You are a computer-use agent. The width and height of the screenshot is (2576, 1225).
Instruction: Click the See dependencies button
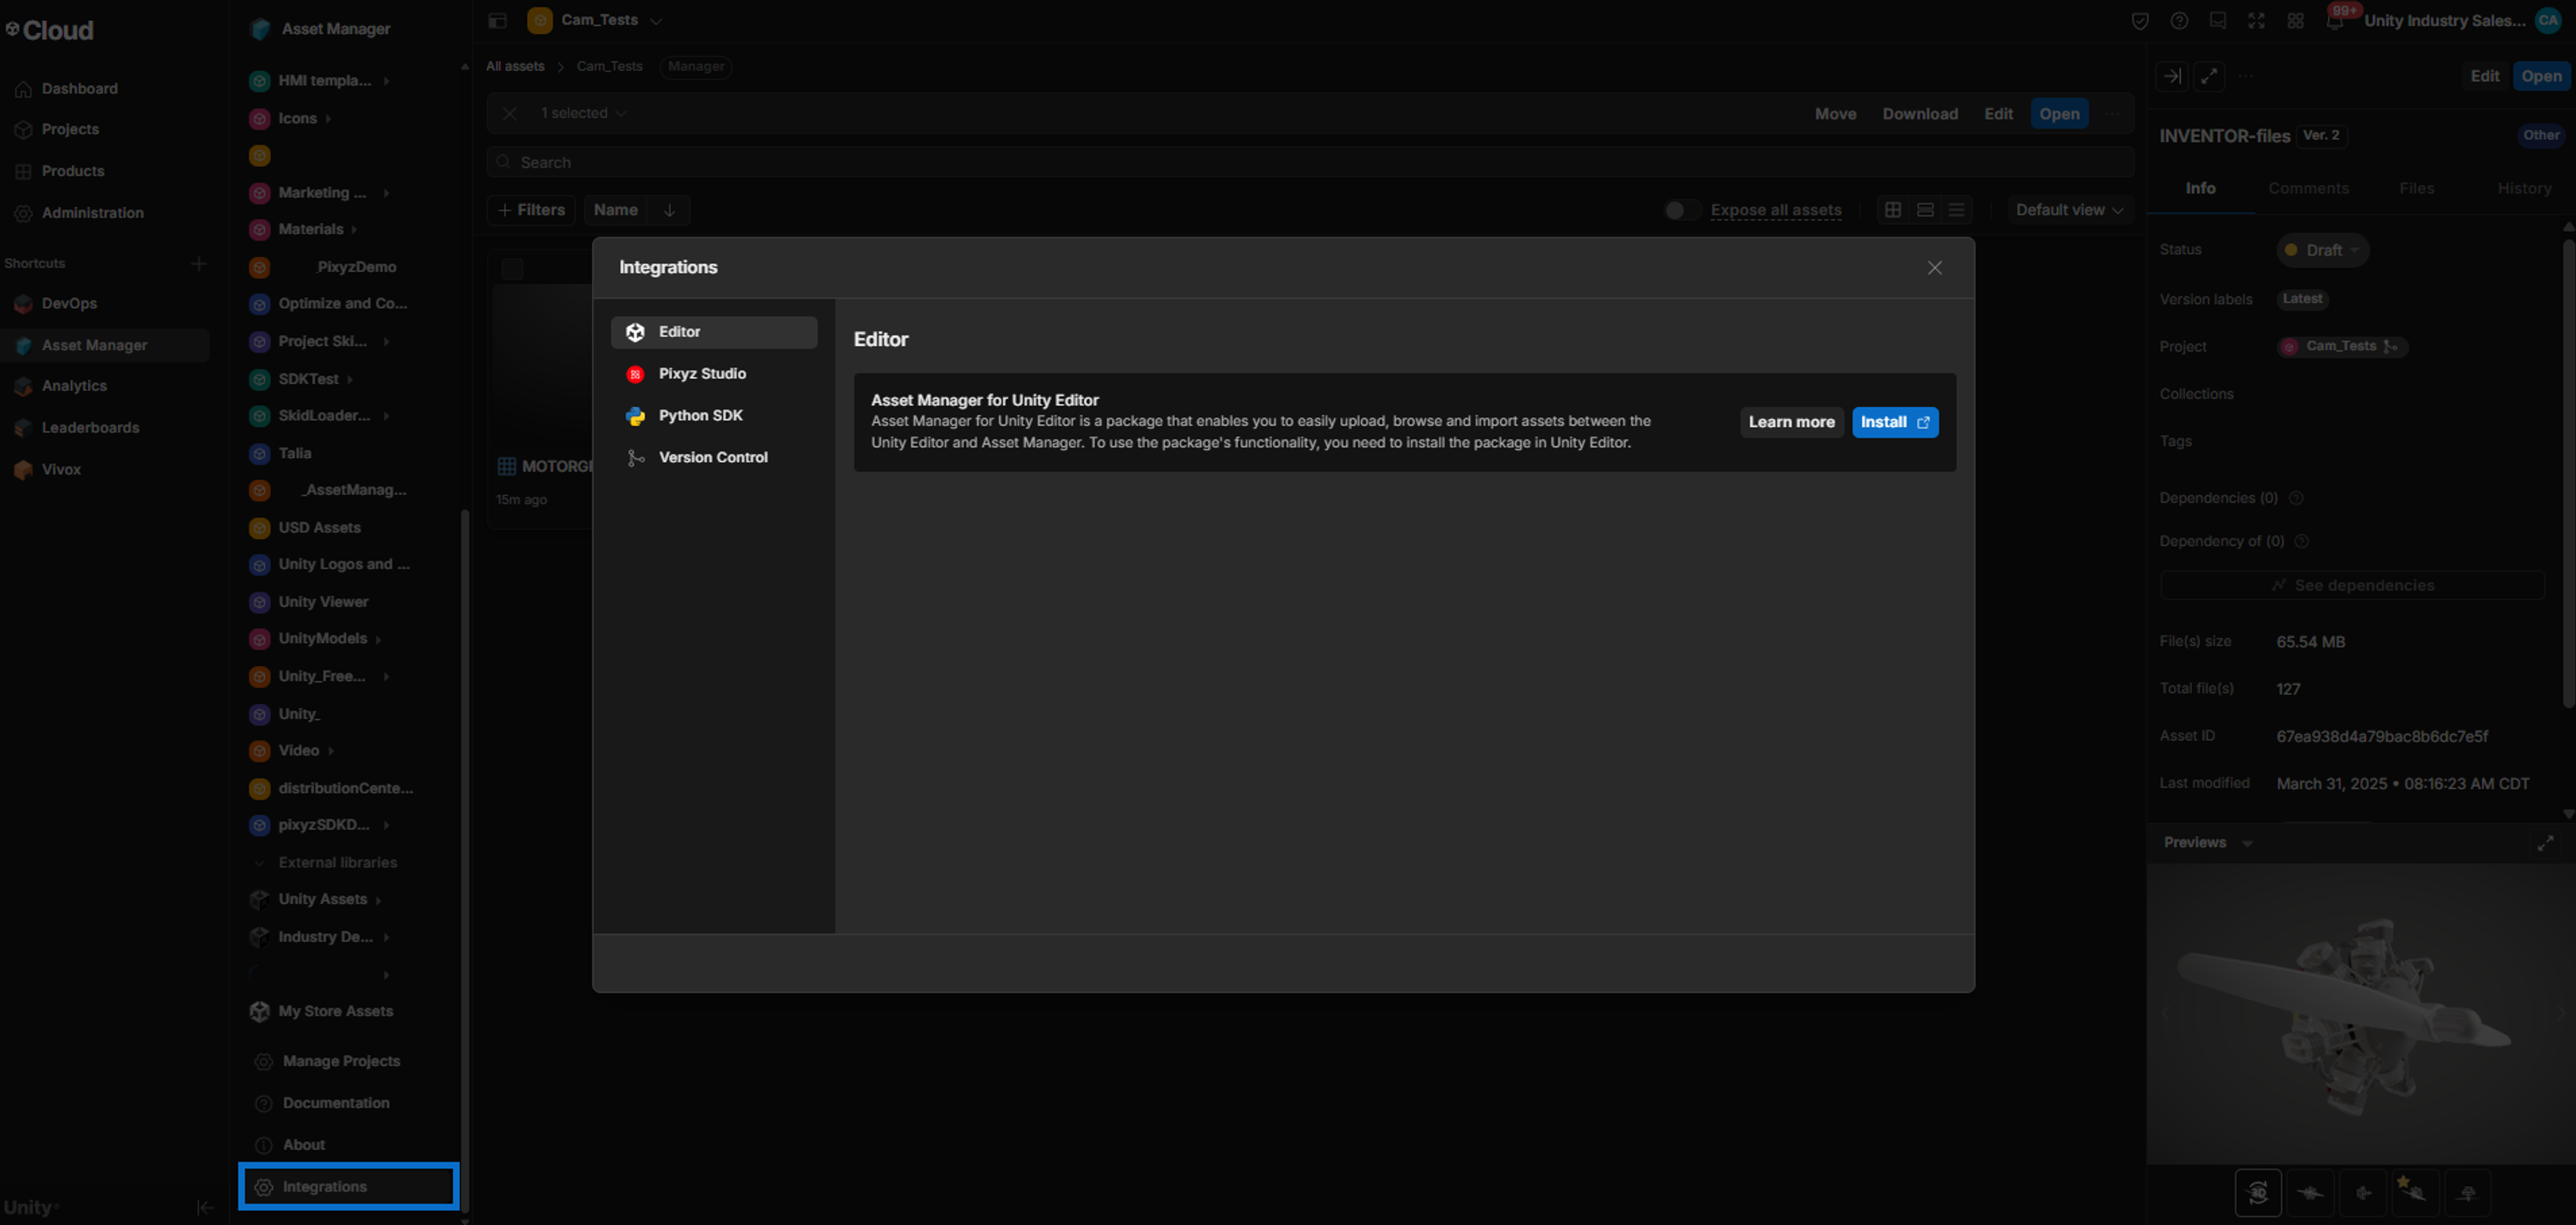click(x=2352, y=585)
